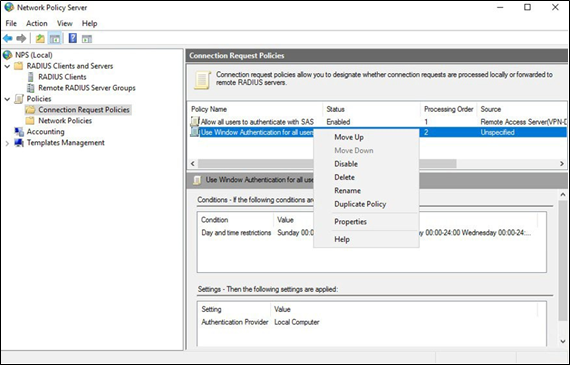Open the File menu
This screenshot has height=365, width=570.
pyautogui.click(x=11, y=23)
